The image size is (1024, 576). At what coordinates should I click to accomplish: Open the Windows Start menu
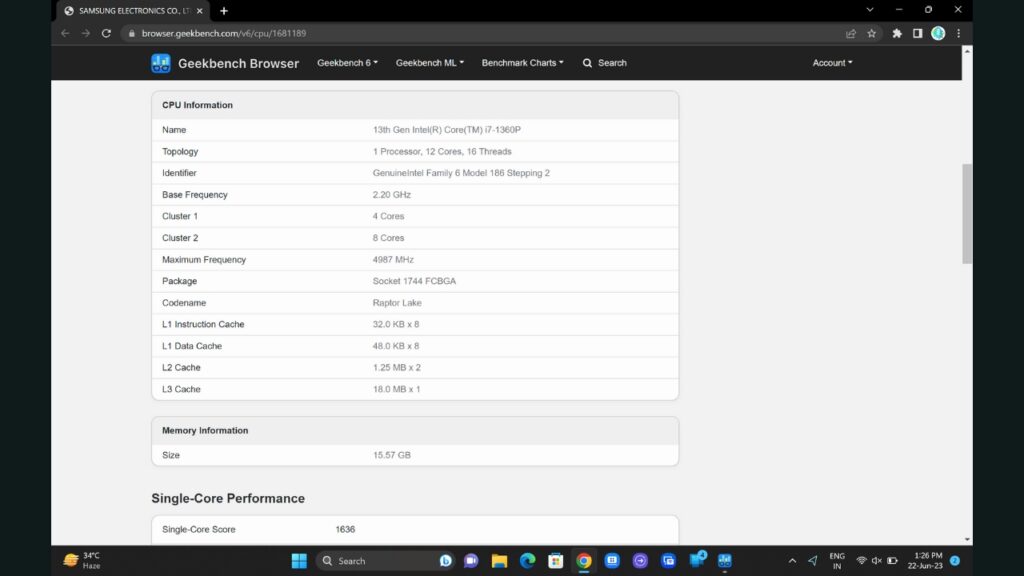[299, 560]
